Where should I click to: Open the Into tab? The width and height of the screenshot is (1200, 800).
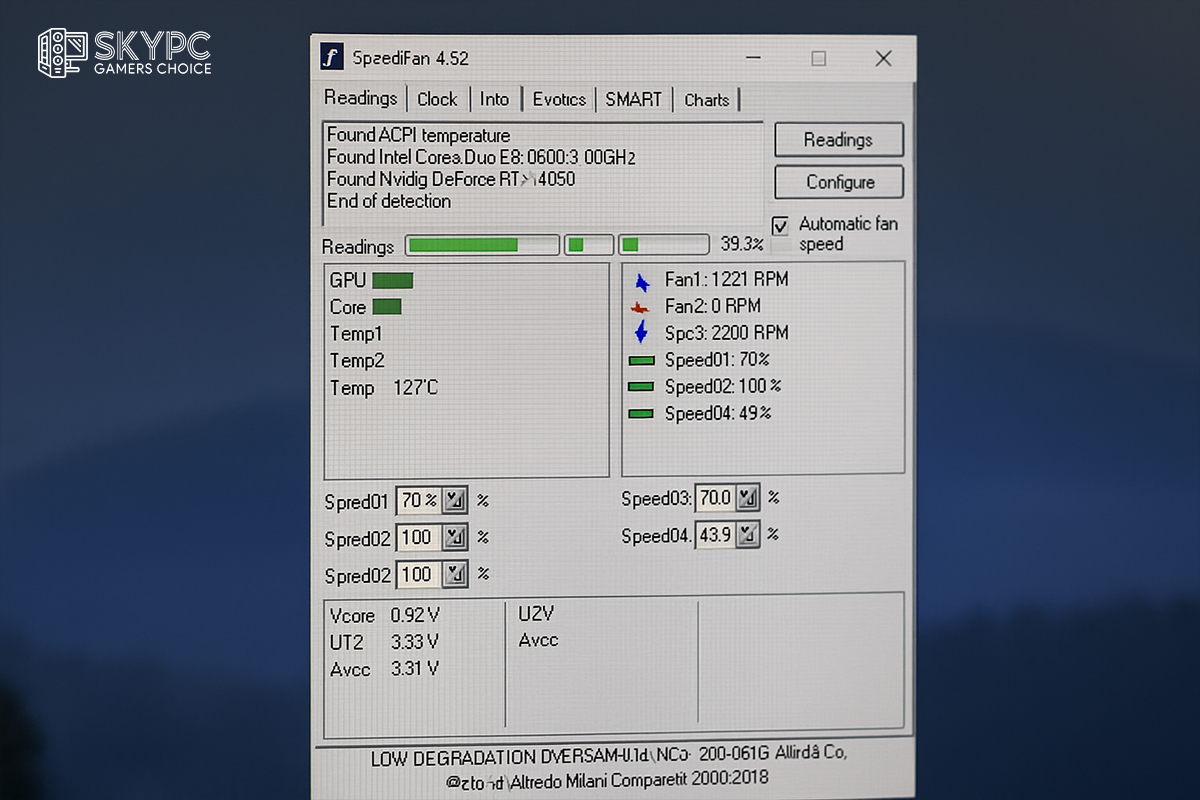coord(494,99)
